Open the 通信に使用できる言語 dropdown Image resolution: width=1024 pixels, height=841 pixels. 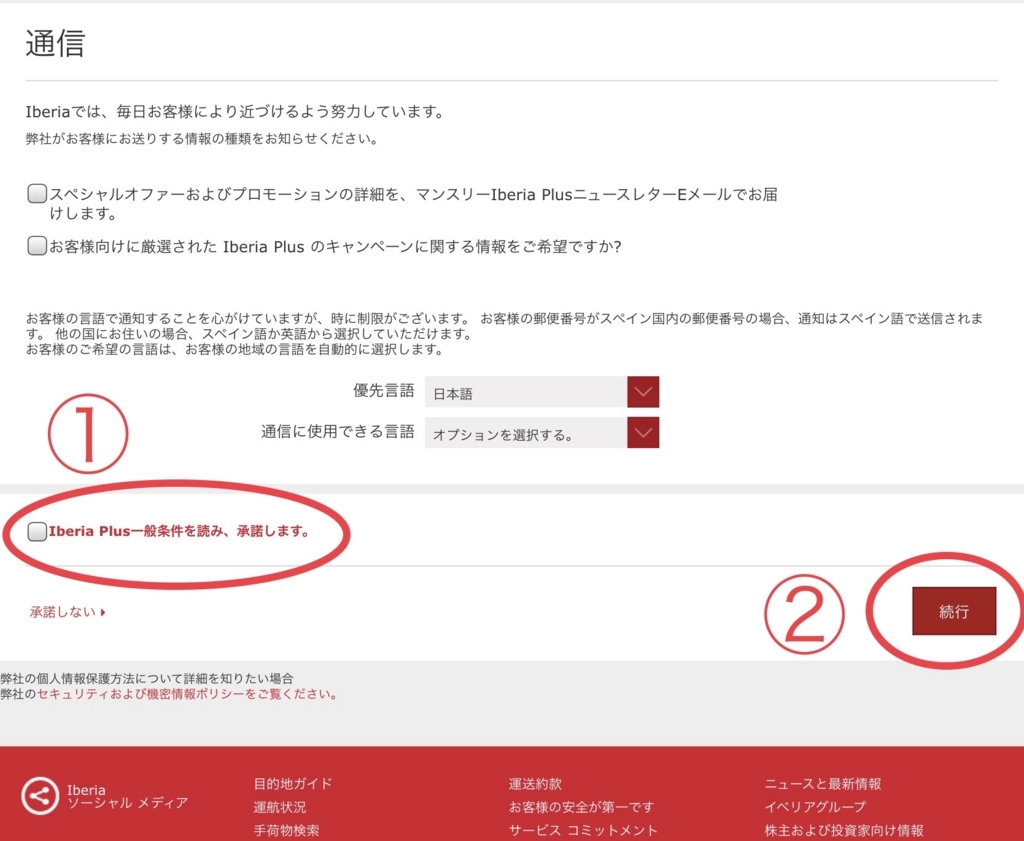[645, 432]
